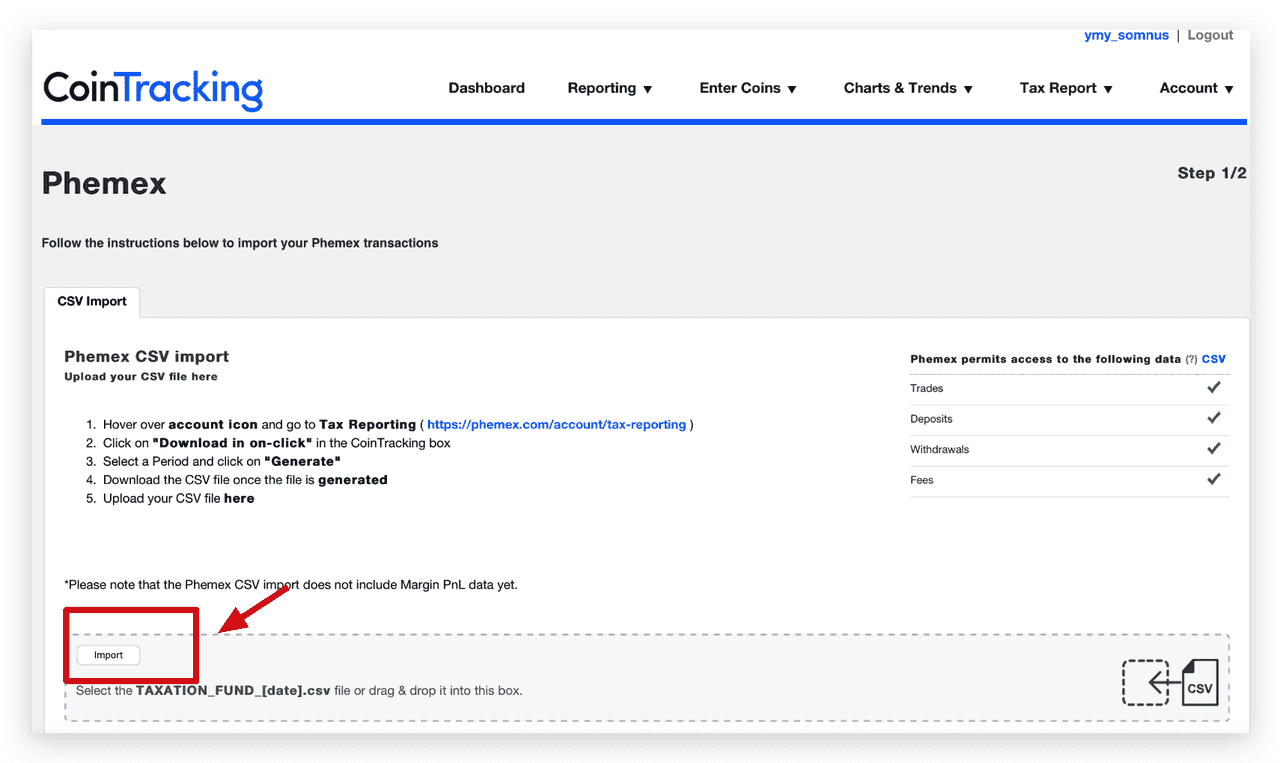This screenshot has width=1280, height=763.
Task: Click the "Upload your CSV file here" text
Action: (x=141, y=377)
